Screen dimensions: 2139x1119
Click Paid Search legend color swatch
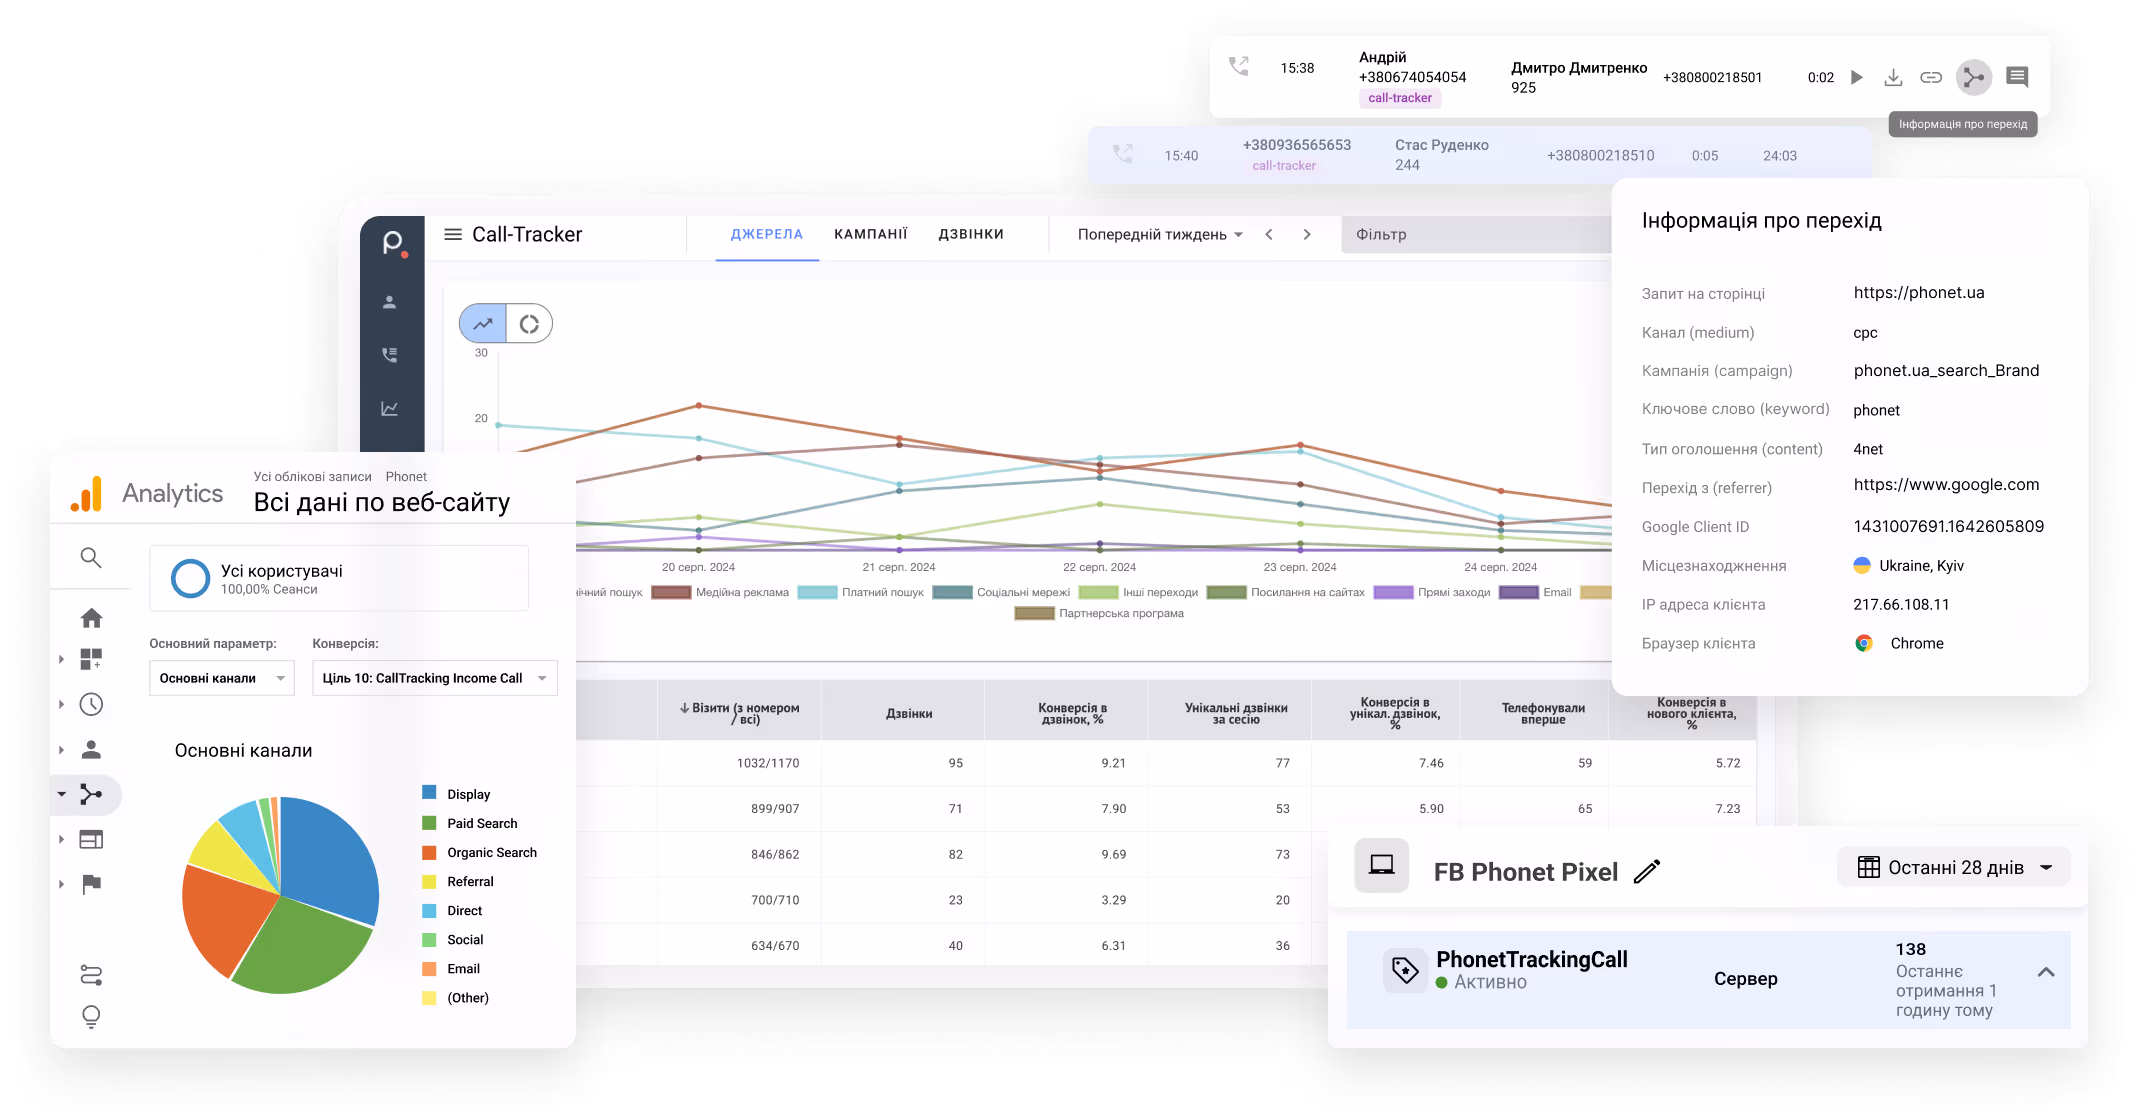point(429,823)
